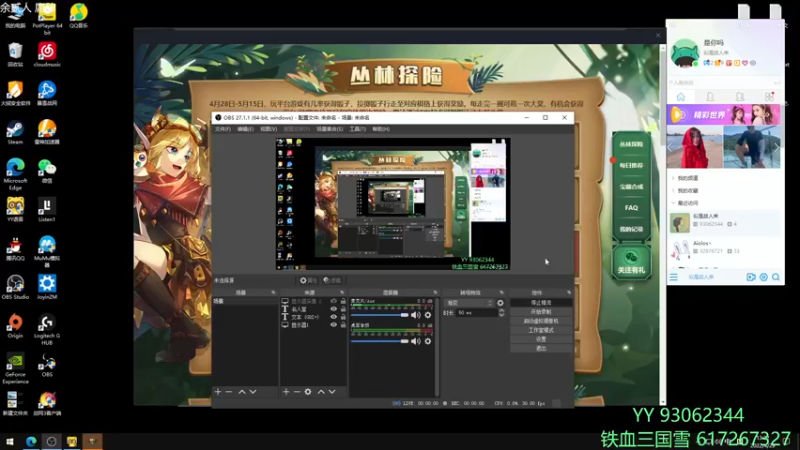This screenshot has height=450, width=800.
Task: Open OBS 工具(T) menu
Action: 357,129
